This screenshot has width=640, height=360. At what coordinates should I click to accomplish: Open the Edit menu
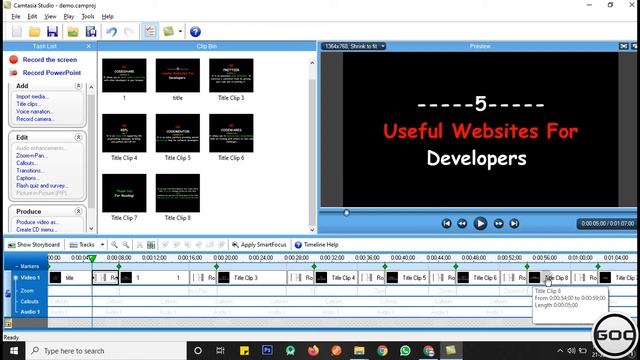(32, 16)
